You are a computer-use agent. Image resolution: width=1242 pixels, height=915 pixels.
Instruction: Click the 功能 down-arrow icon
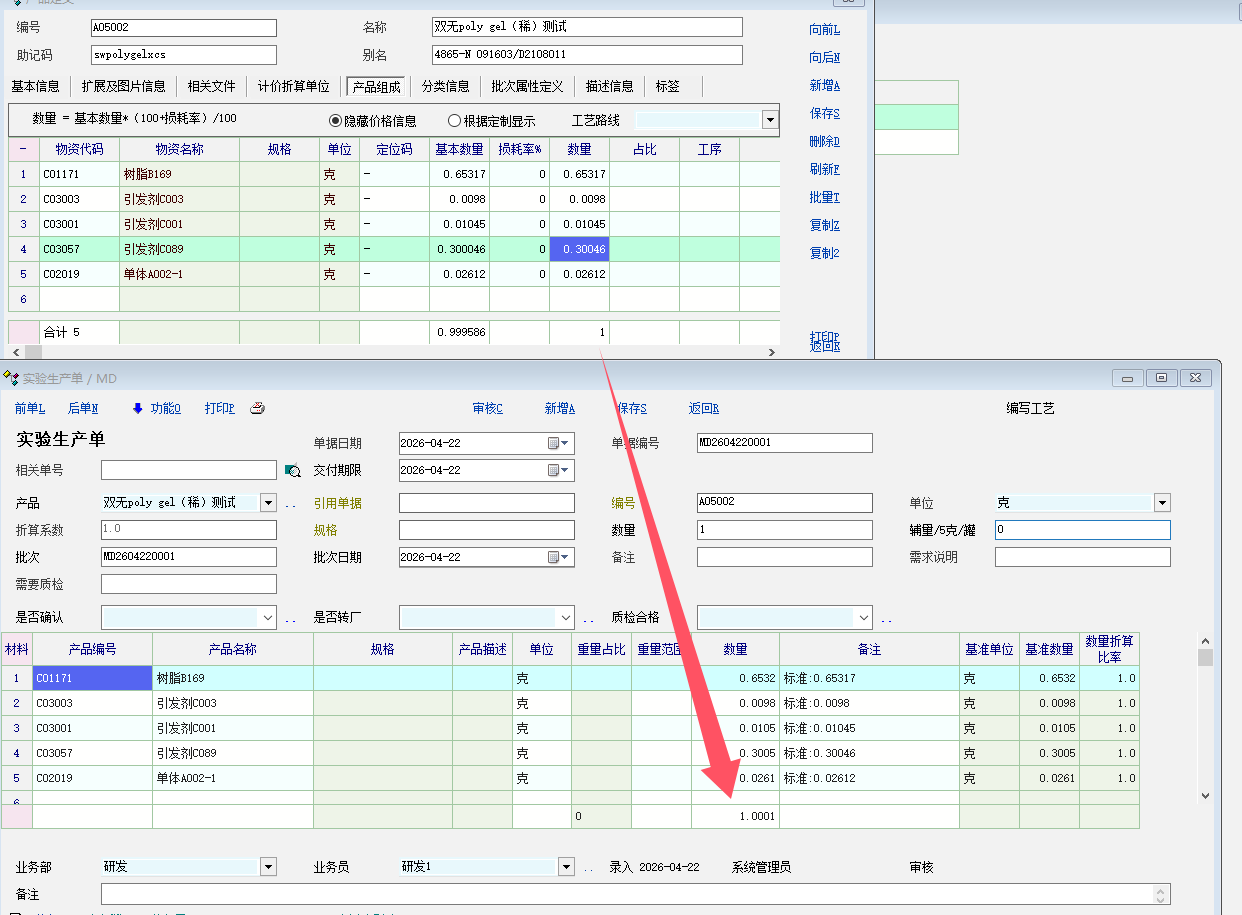click(x=138, y=408)
